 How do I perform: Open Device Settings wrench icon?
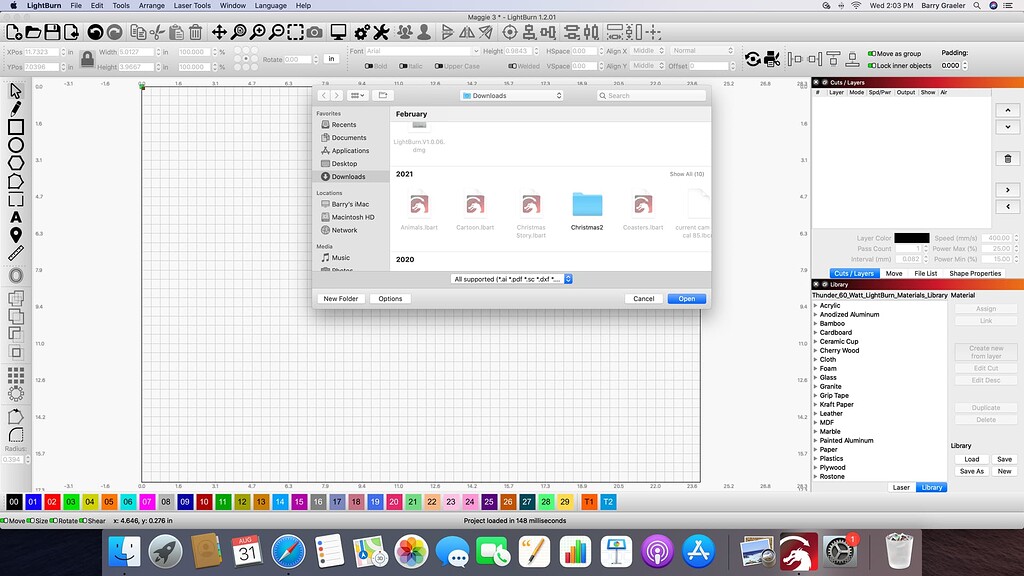click(381, 32)
